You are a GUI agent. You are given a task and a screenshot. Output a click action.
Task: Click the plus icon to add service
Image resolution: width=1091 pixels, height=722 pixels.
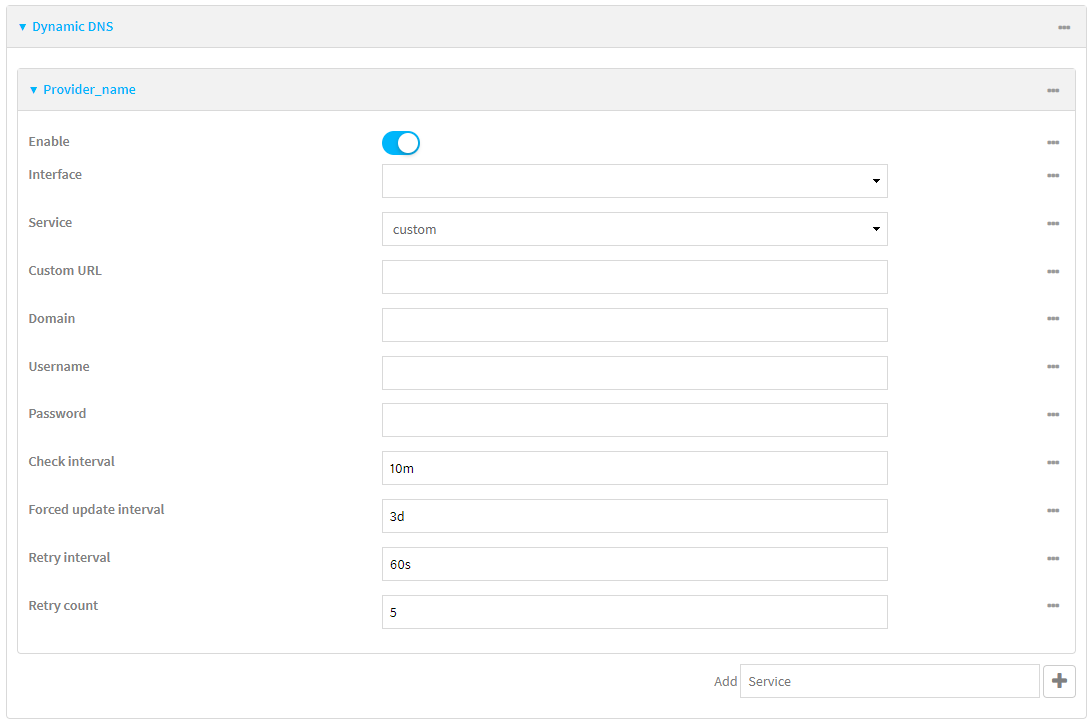[1059, 681]
